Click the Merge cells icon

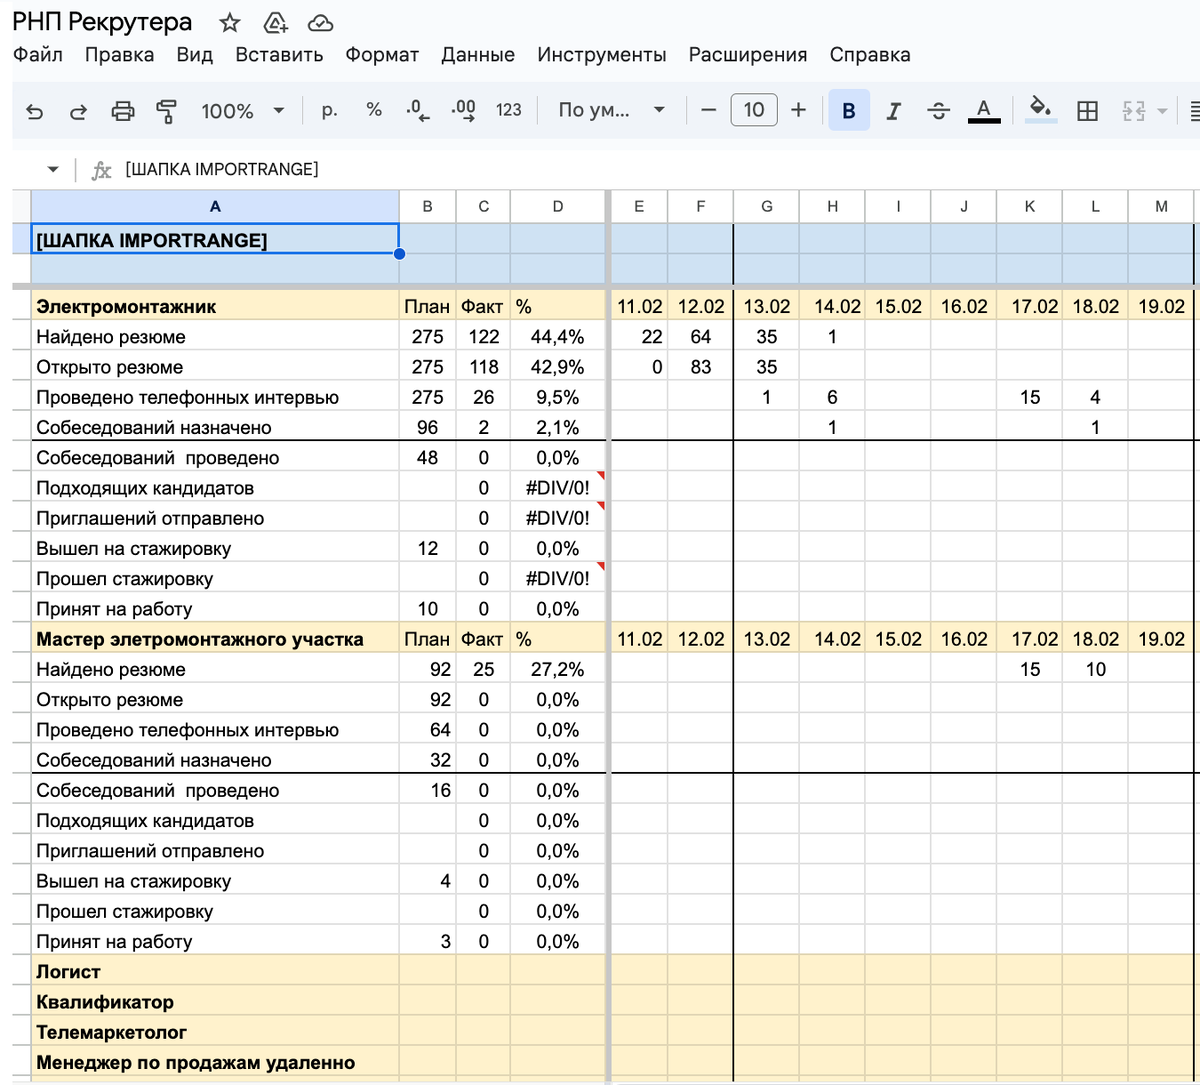click(x=1134, y=111)
